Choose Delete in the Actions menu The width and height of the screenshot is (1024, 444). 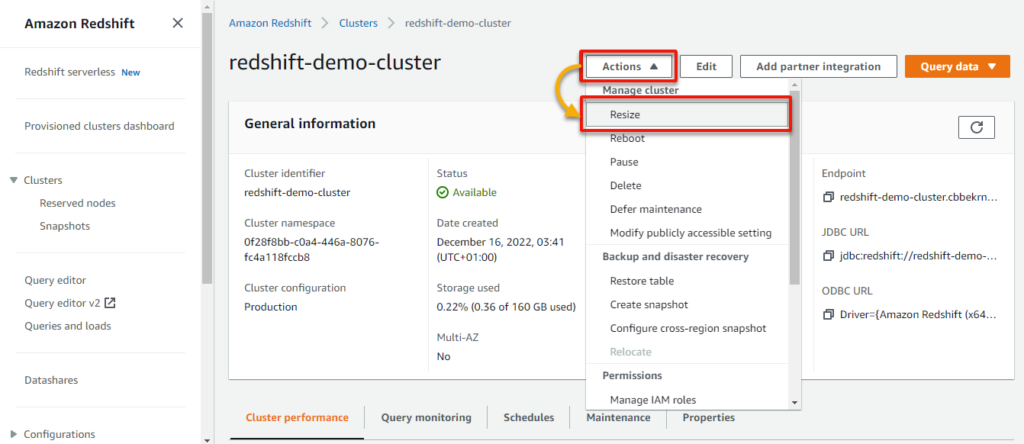coord(686,185)
